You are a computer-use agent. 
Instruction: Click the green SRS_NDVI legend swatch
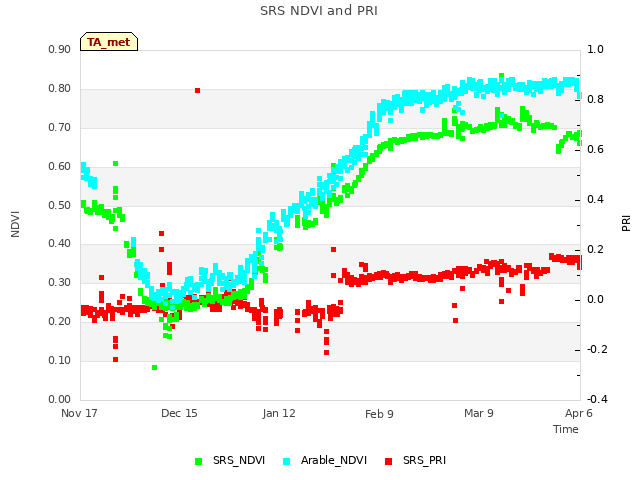tap(199, 462)
